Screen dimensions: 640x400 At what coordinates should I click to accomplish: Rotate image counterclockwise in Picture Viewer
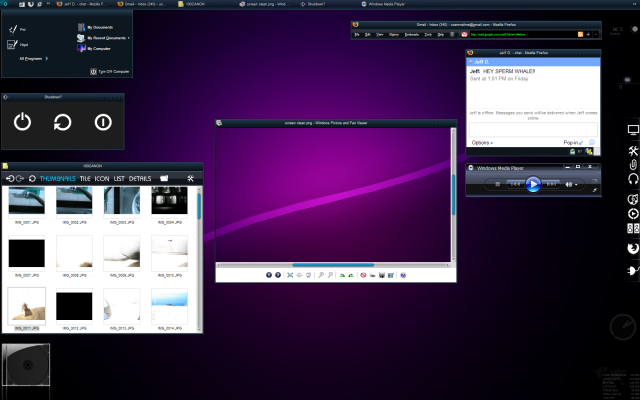[x=351, y=275]
